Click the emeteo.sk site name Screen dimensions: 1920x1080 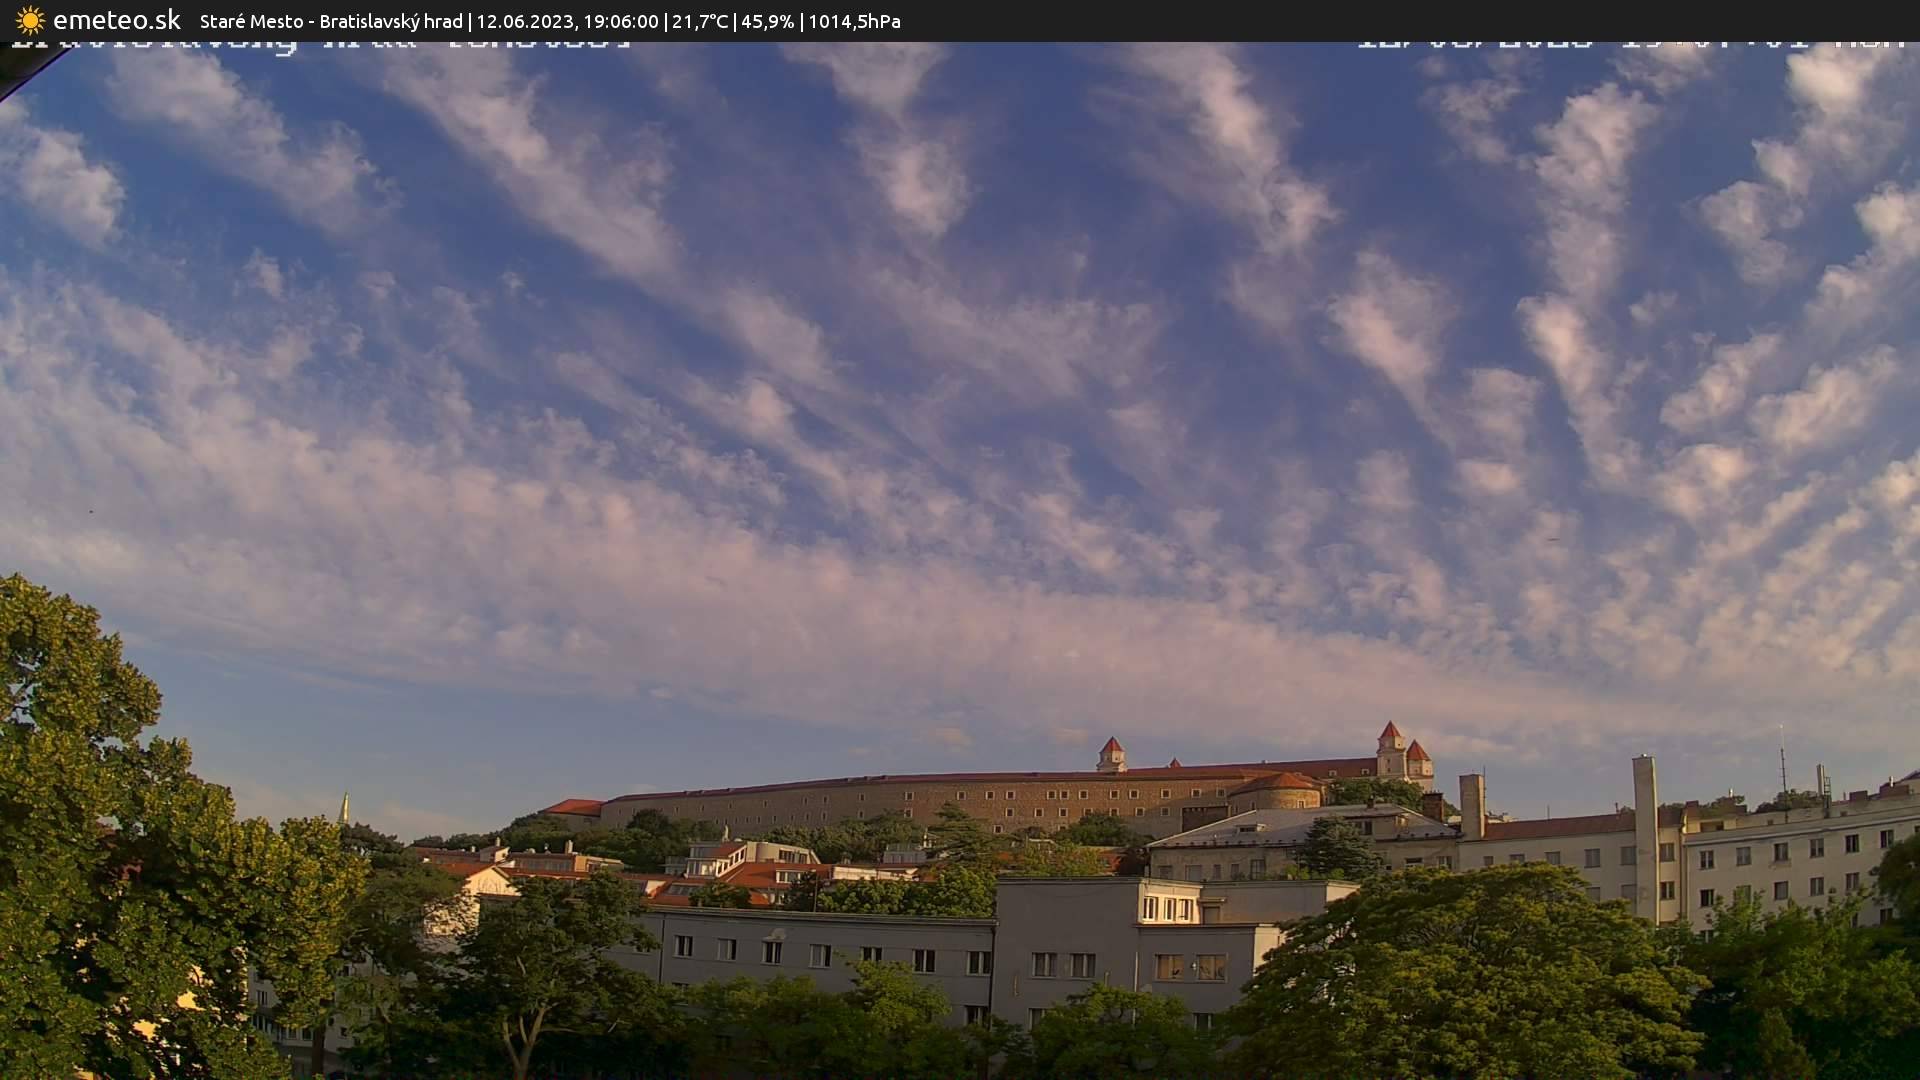point(117,20)
